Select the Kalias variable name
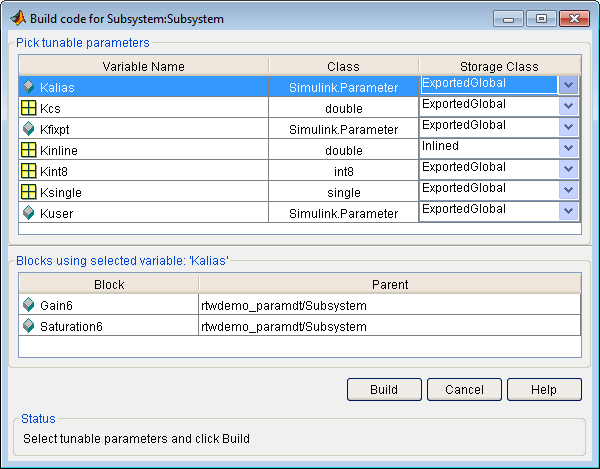This screenshot has width=600, height=469. tap(57, 88)
